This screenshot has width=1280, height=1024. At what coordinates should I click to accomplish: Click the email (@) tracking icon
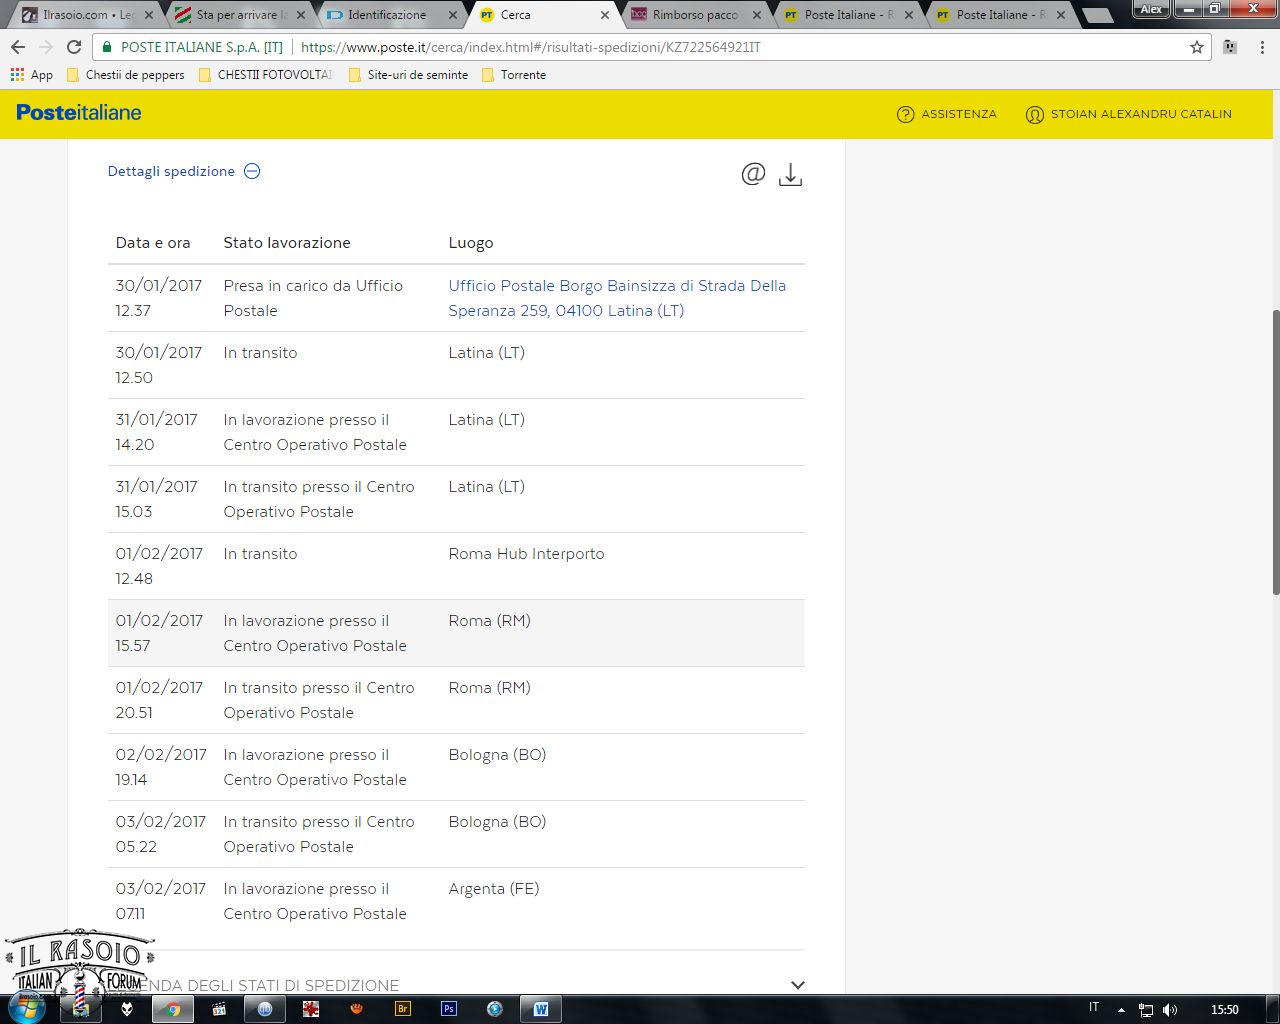tap(753, 174)
